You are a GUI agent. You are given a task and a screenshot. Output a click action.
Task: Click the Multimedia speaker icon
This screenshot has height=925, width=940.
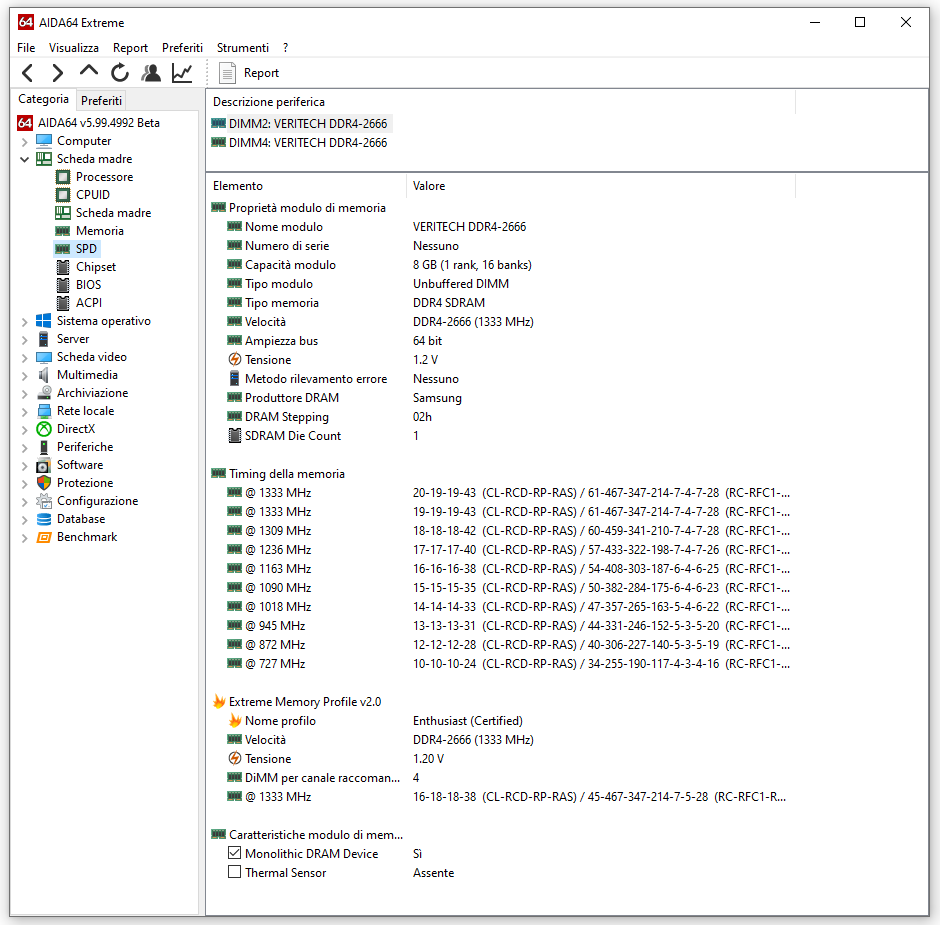(43, 375)
